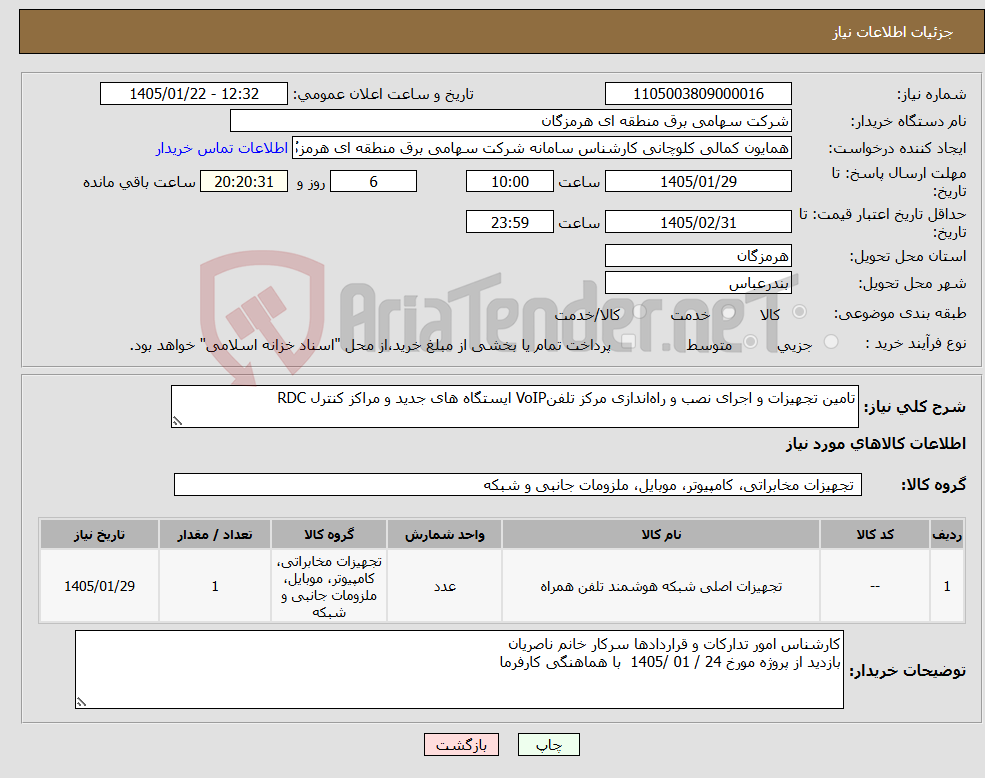Click the resize handle of buyer notes area
Viewport: 985px width, 778px height.
coord(81,703)
